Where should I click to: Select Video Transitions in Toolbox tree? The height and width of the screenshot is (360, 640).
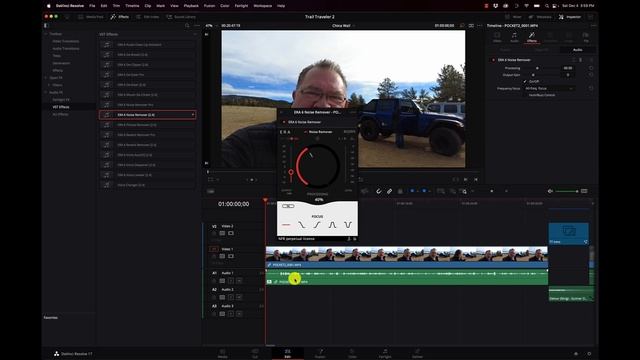click(66, 41)
